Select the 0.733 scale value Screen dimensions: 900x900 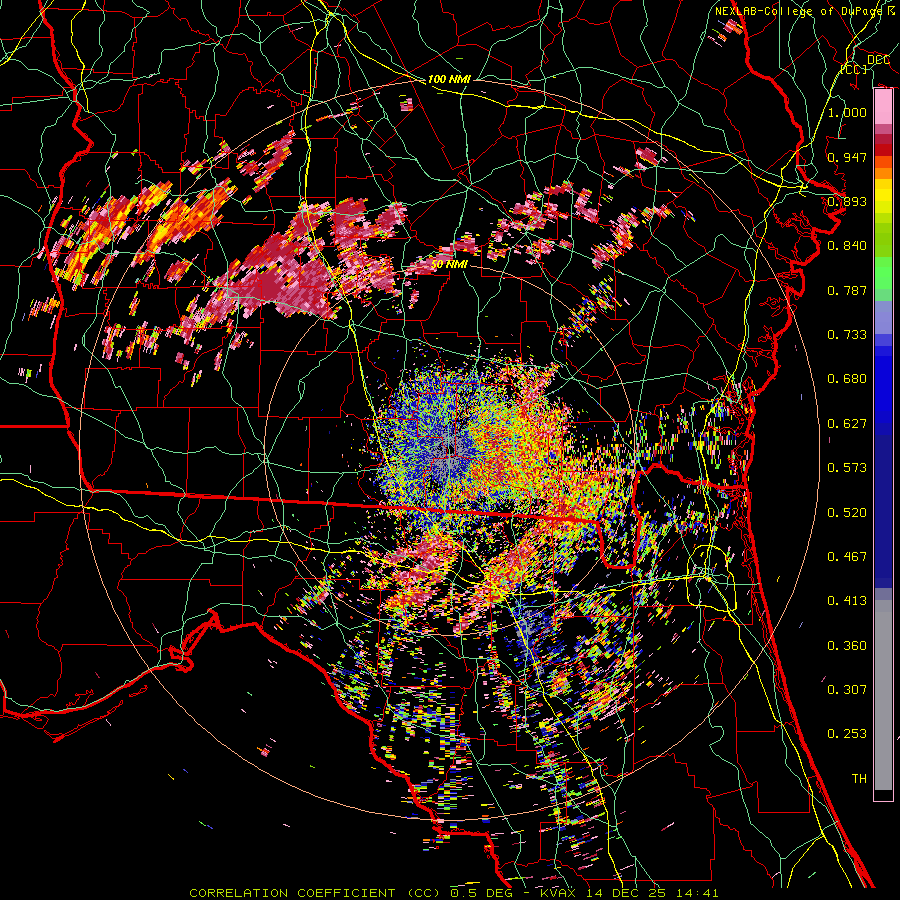pos(847,335)
